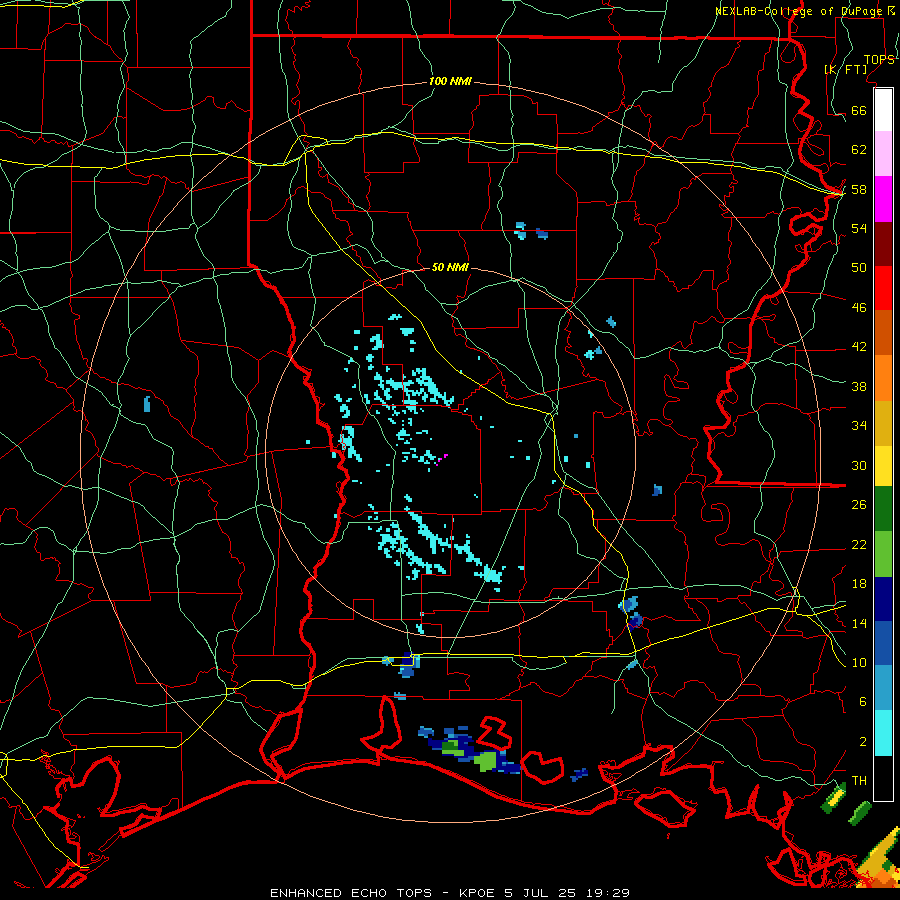Click the '5 JUL 25' date stamp
Screen dimensions: 900x900
(x=542, y=893)
